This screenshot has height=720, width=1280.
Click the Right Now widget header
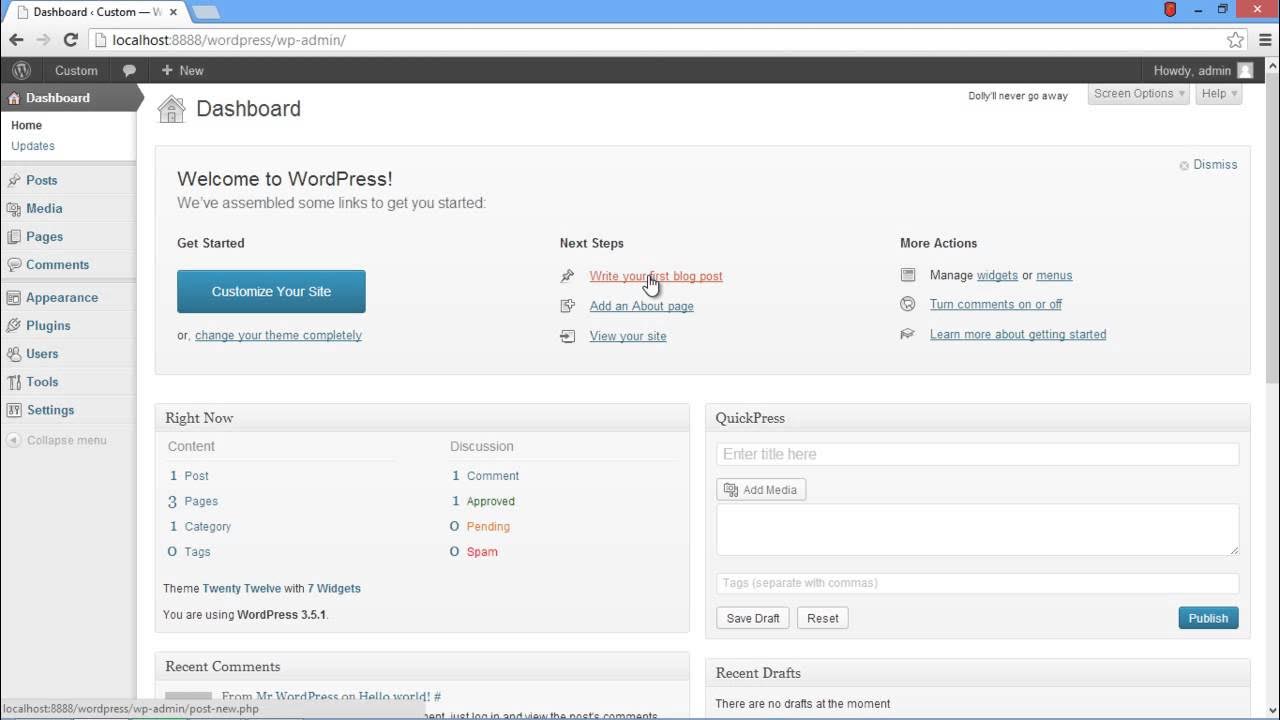point(422,418)
